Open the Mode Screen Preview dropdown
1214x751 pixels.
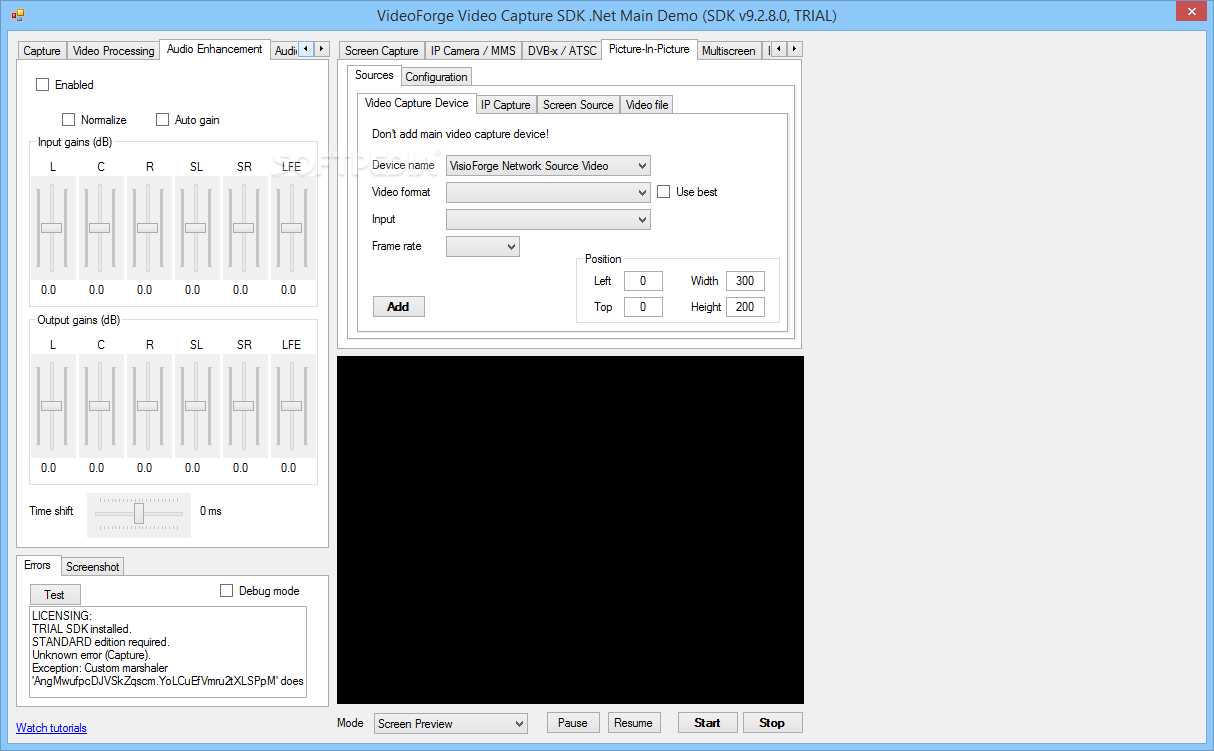tap(451, 723)
